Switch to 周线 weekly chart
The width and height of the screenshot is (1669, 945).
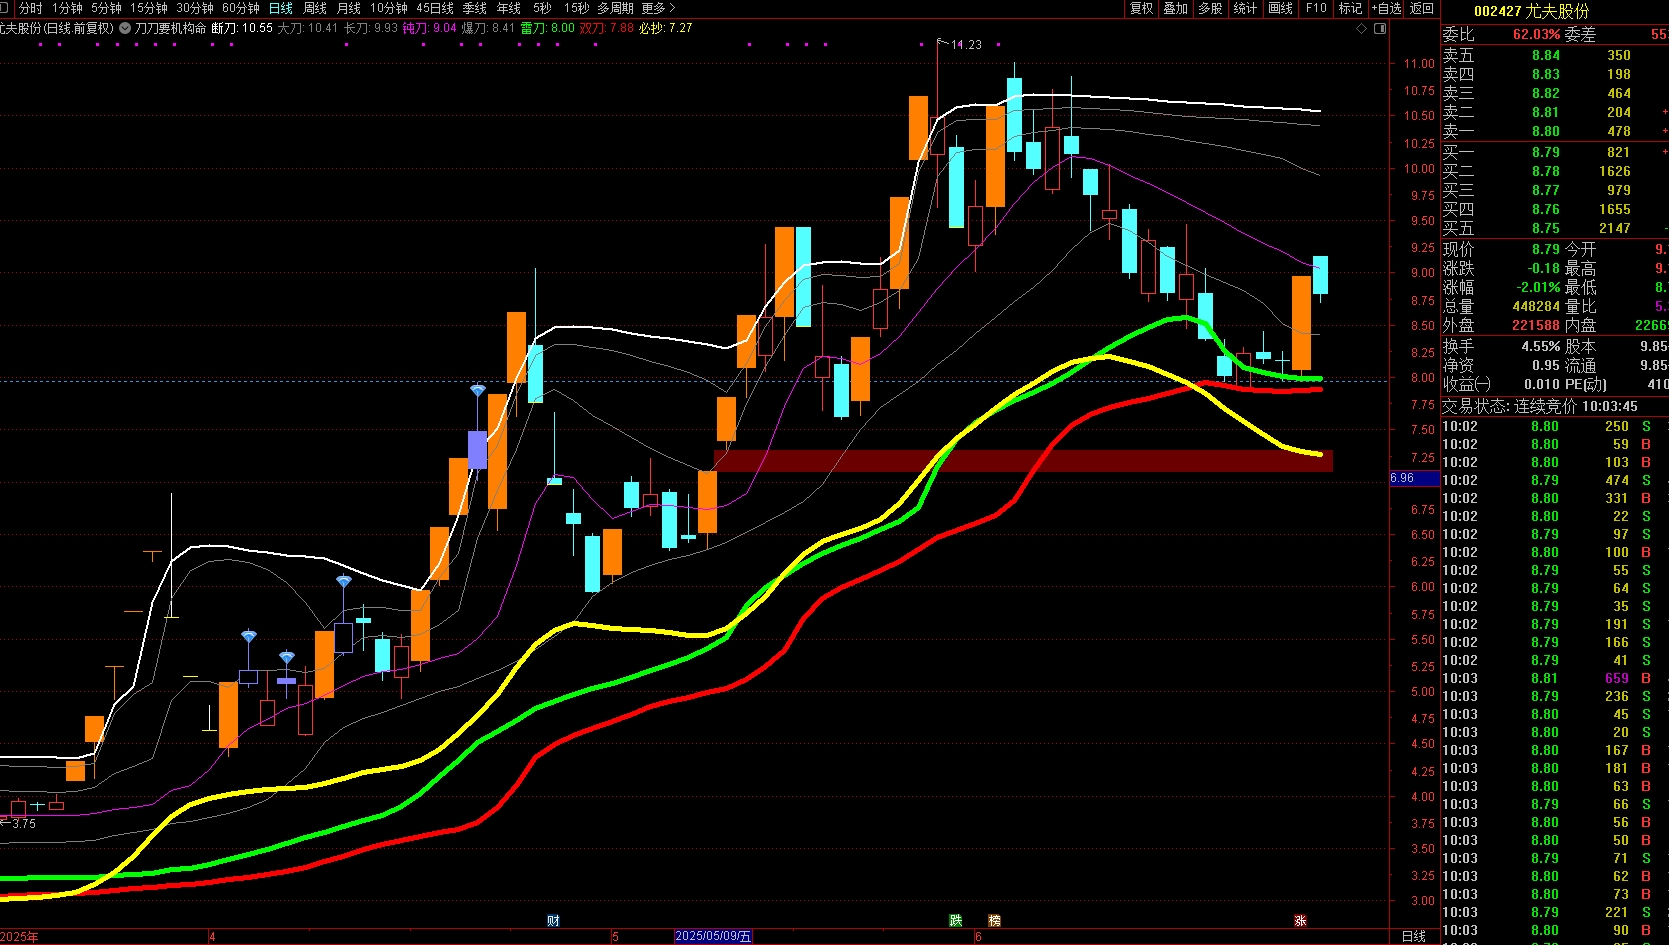315,8
